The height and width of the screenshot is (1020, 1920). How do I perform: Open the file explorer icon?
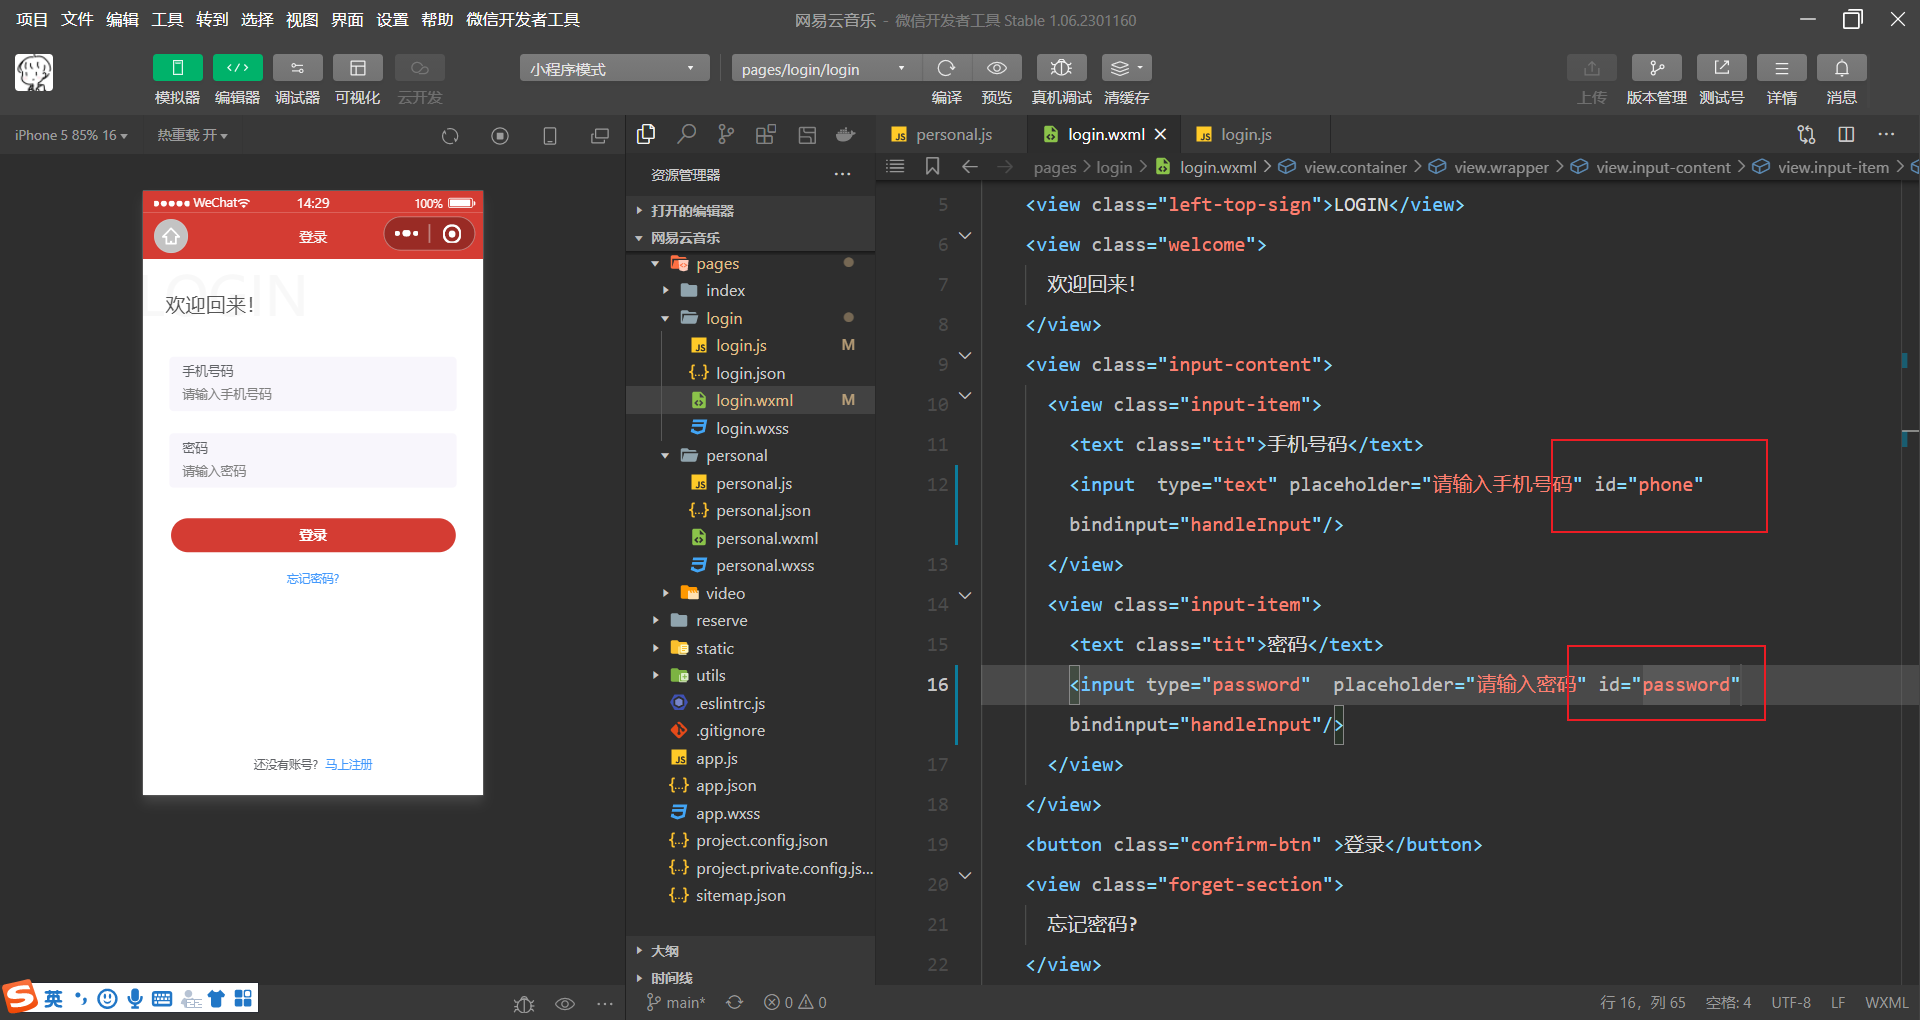pos(646,134)
